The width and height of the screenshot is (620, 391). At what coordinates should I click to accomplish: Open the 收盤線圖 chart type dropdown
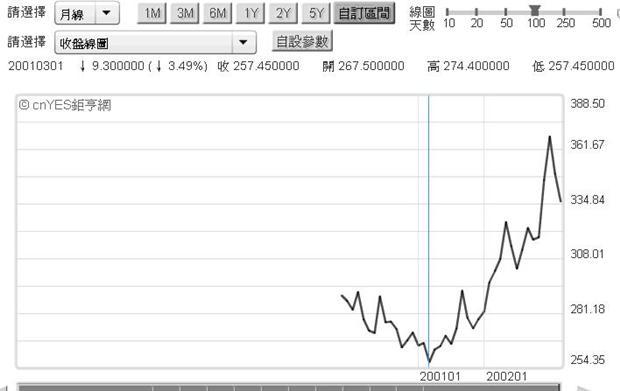coord(155,43)
